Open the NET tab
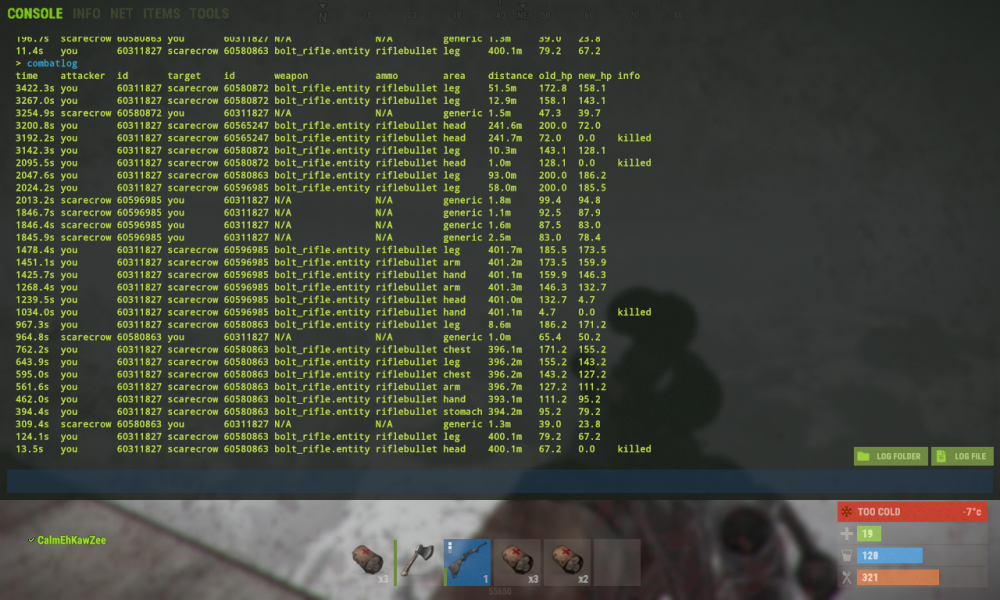The image size is (1000, 600). click(x=122, y=14)
